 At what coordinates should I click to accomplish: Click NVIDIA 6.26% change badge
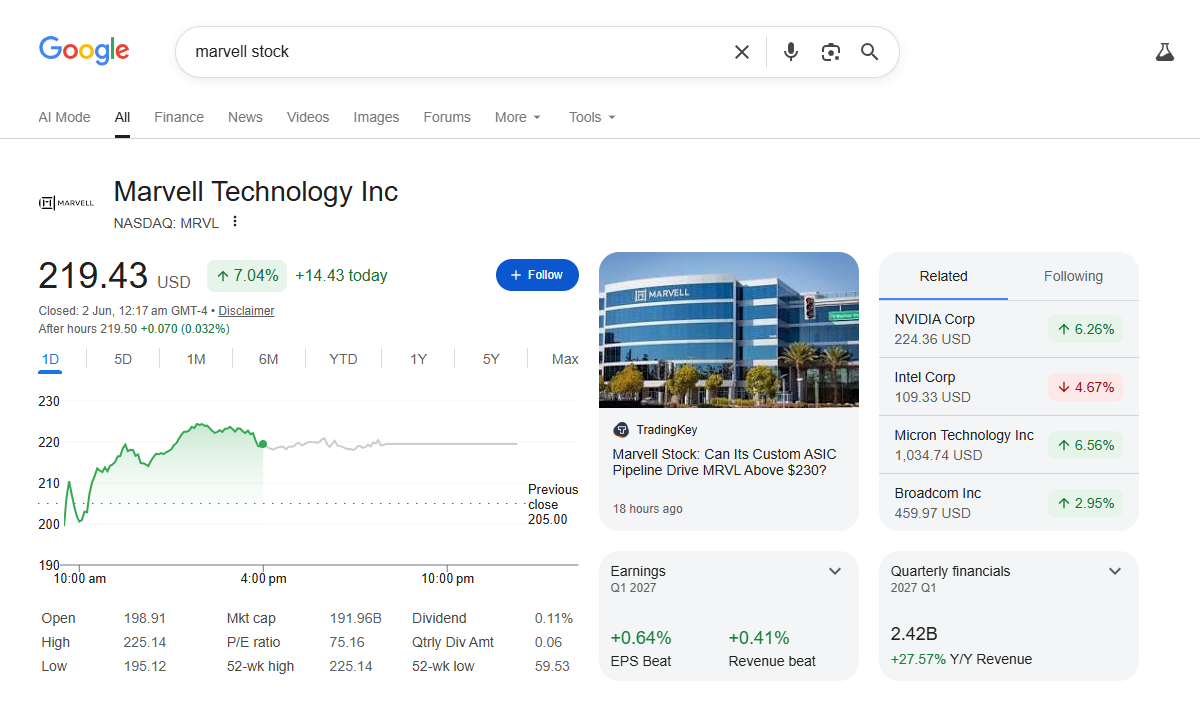coord(1085,329)
